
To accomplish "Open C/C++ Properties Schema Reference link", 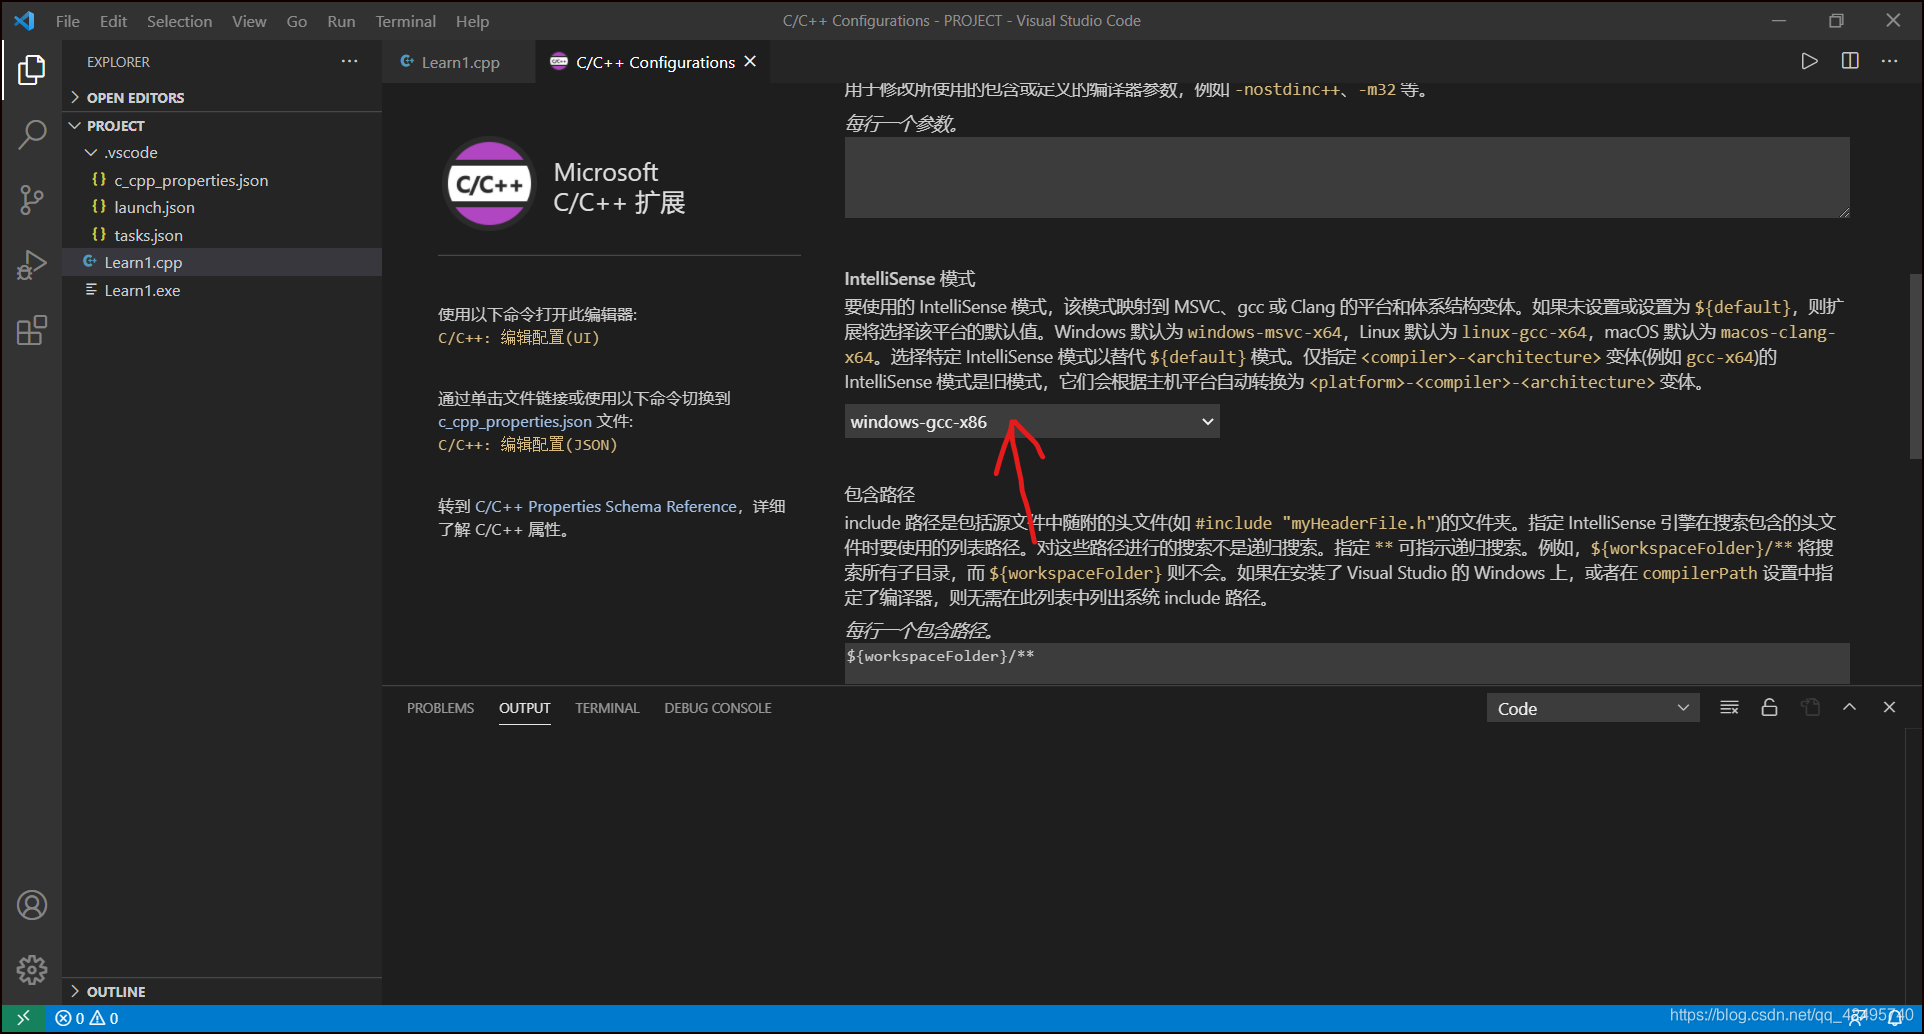I will [x=606, y=507].
